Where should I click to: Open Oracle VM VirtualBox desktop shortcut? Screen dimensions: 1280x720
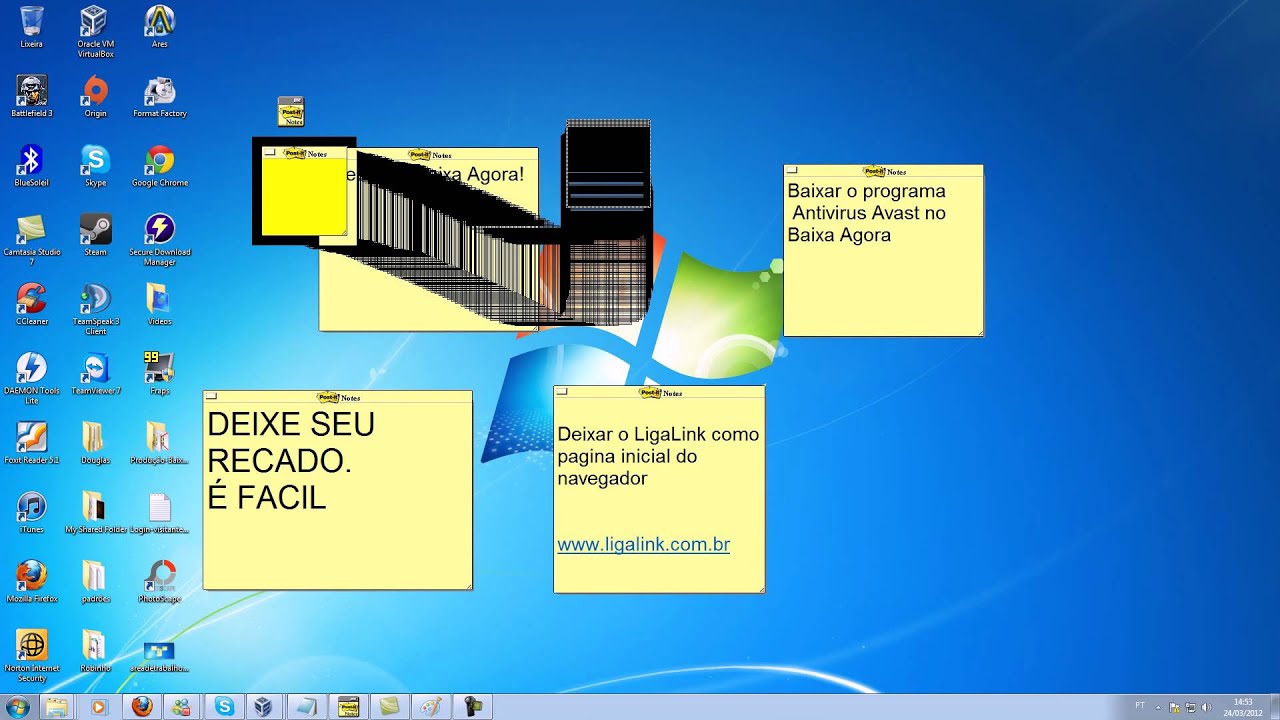point(95,31)
